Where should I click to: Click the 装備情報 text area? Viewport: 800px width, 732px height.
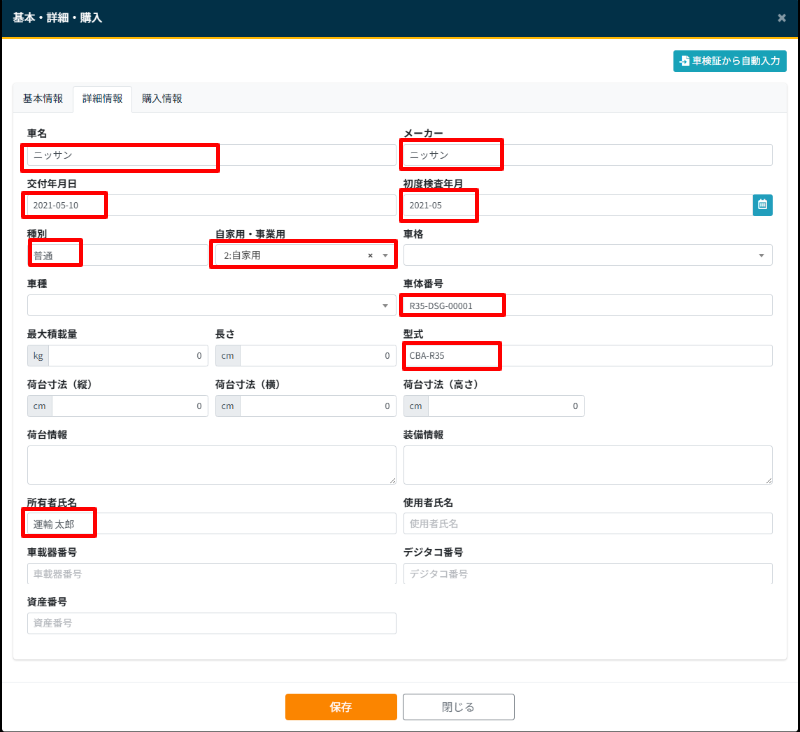588,465
